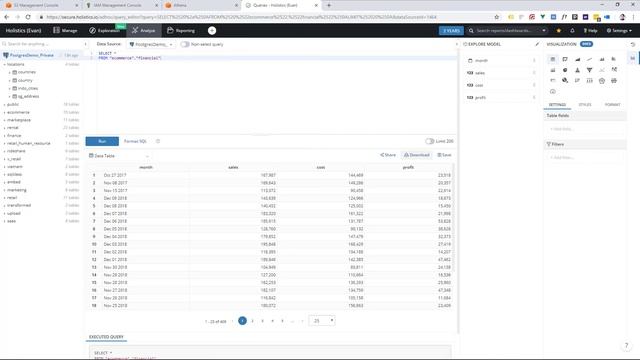Click the sales column header

coord(233,167)
